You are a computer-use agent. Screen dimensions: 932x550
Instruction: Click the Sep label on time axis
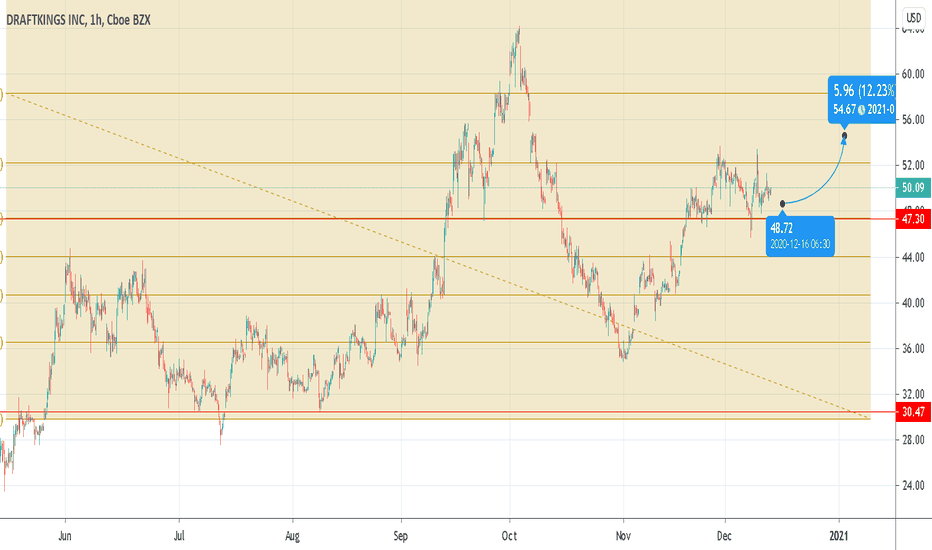[x=401, y=536]
